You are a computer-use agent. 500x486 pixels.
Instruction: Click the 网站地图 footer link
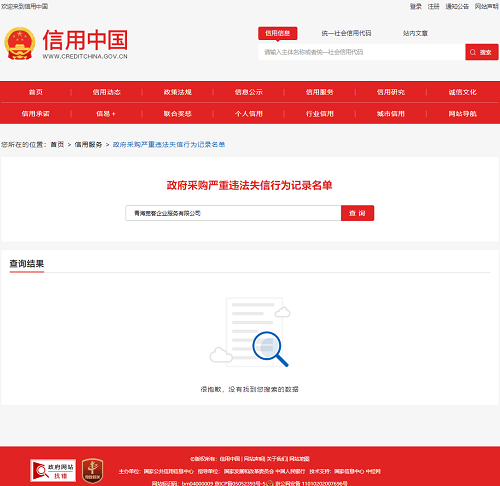coord(299,459)
